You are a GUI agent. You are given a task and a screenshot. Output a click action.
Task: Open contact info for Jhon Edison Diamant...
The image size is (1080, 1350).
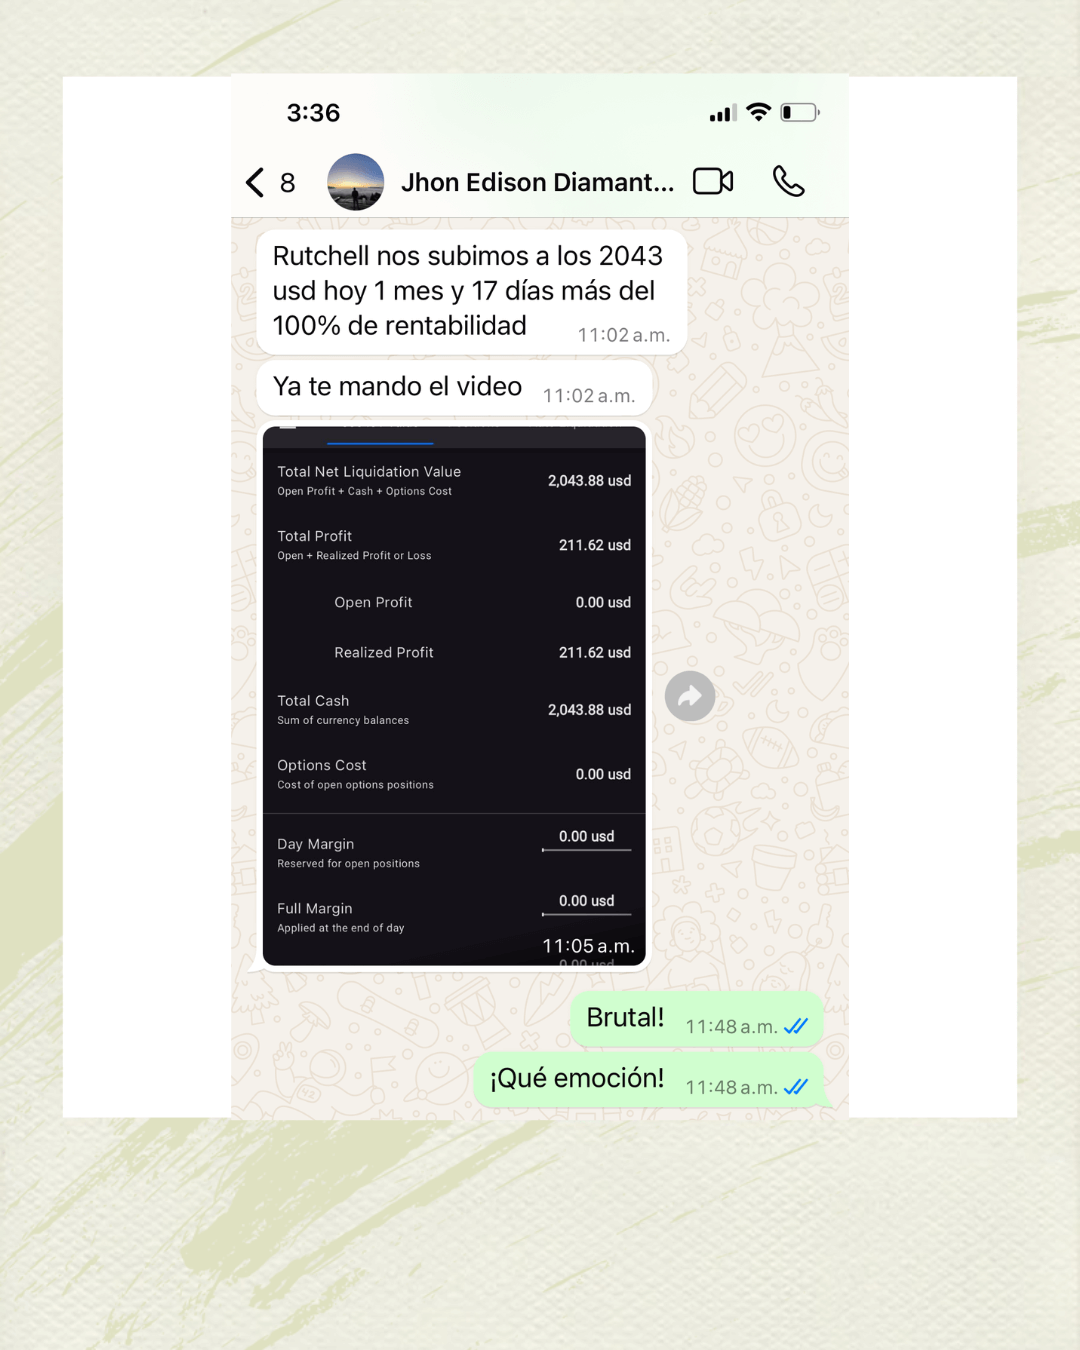[537, 182]
